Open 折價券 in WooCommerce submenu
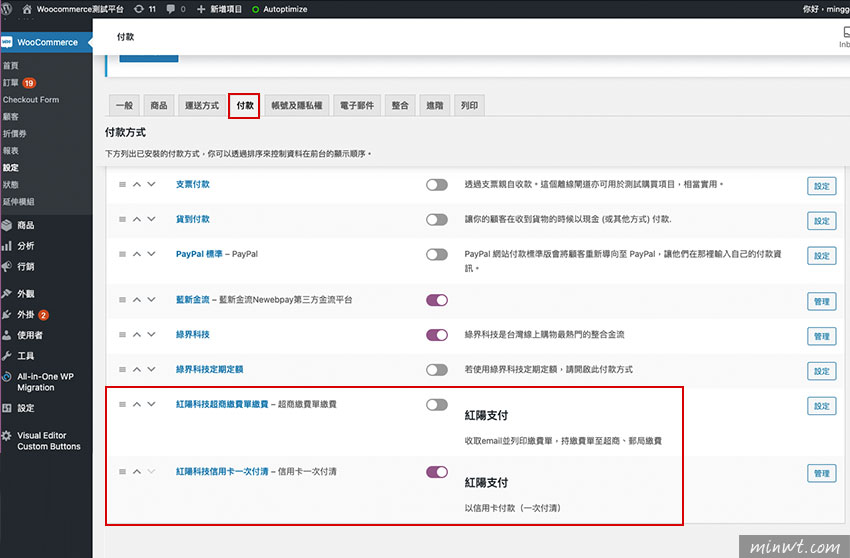The height and width of the screenshot is (558, 850). [x=15, y=133]
